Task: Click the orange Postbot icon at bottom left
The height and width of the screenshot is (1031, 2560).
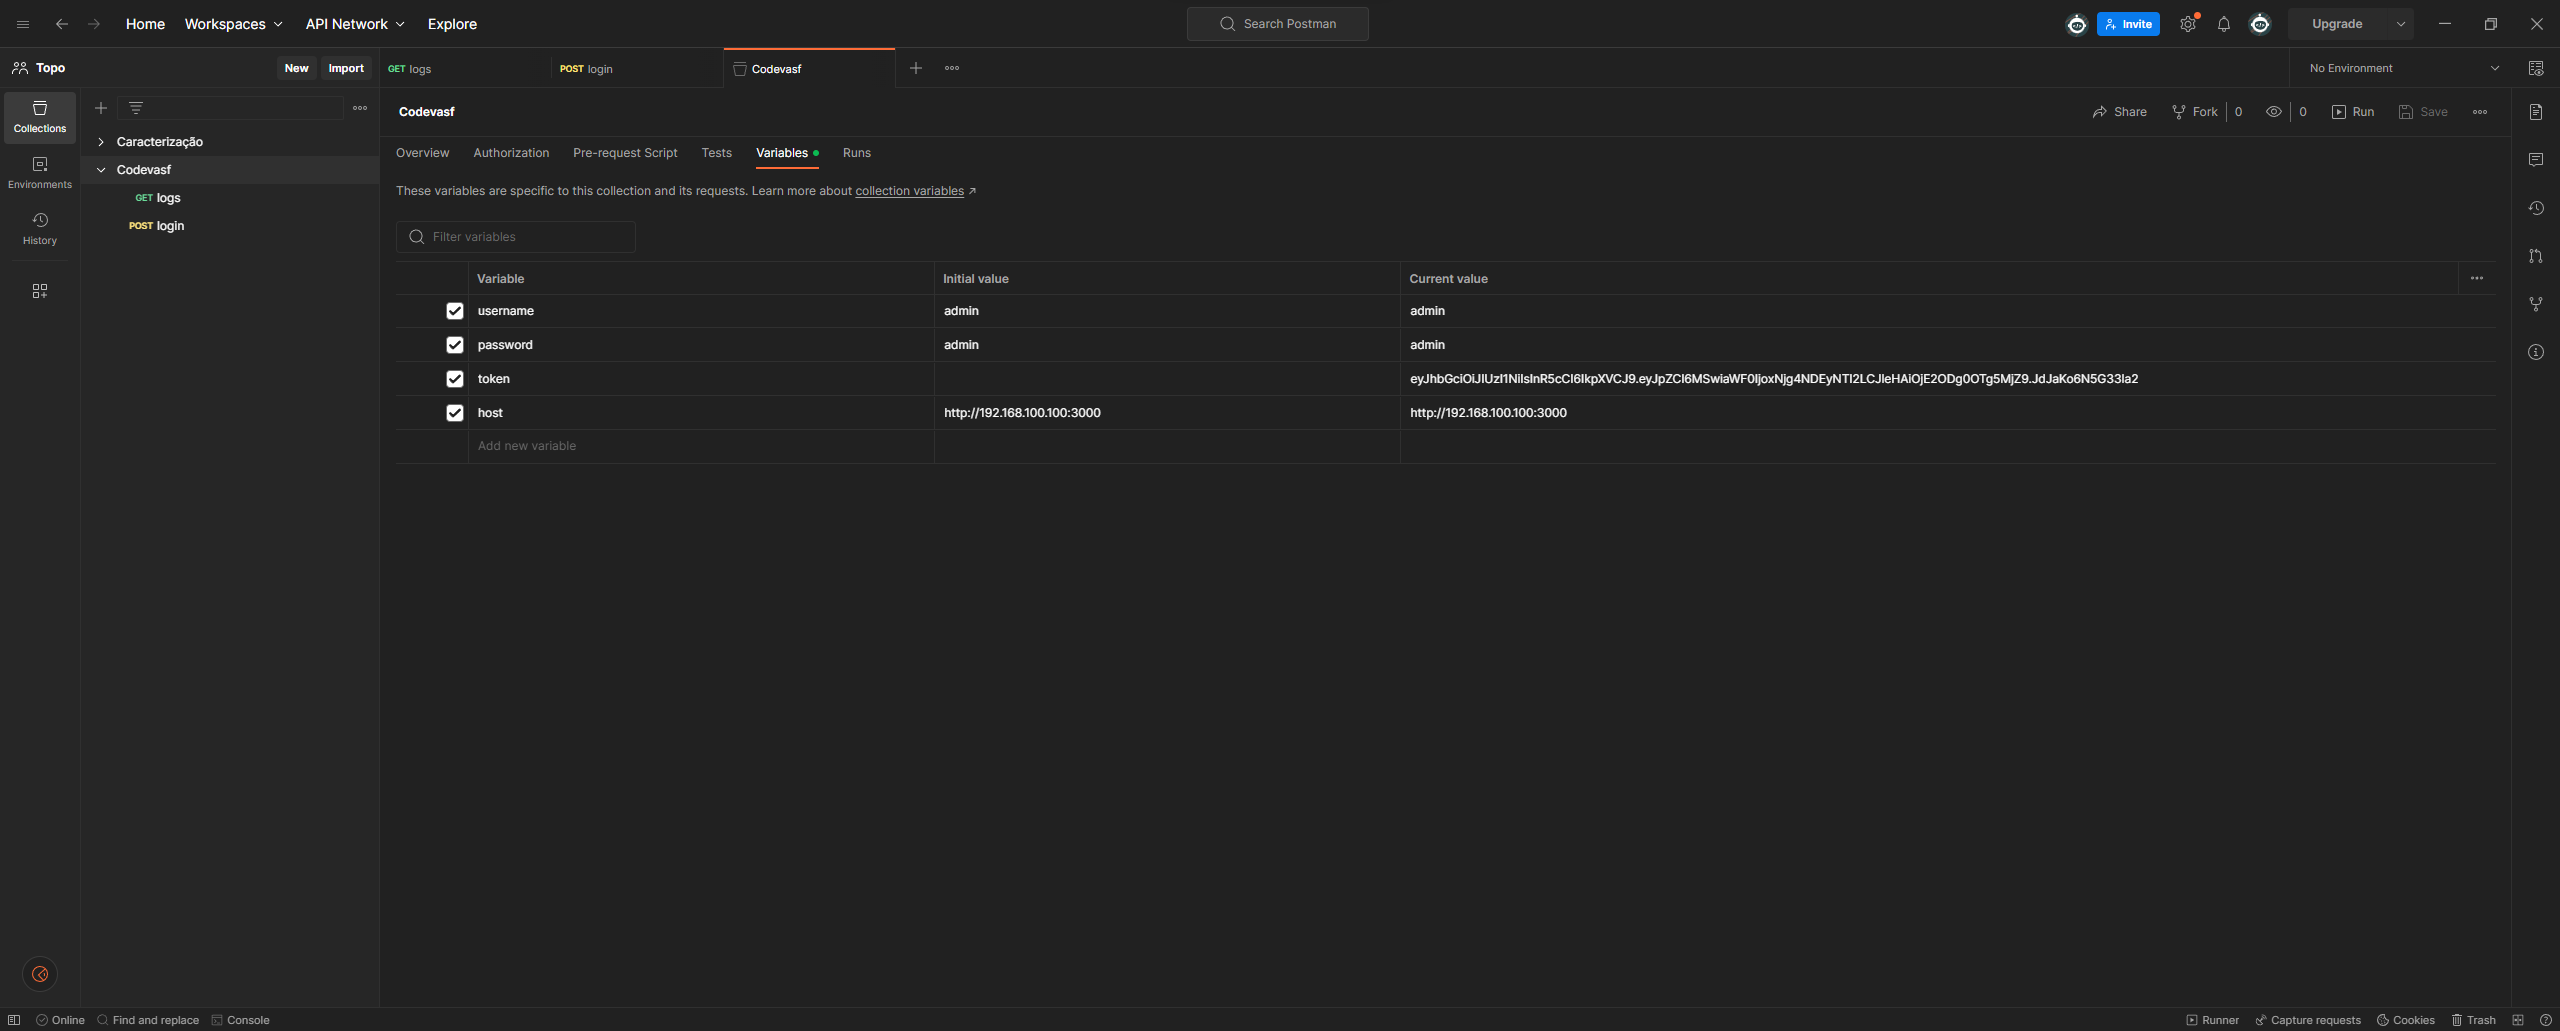Action: click(40, 974)
